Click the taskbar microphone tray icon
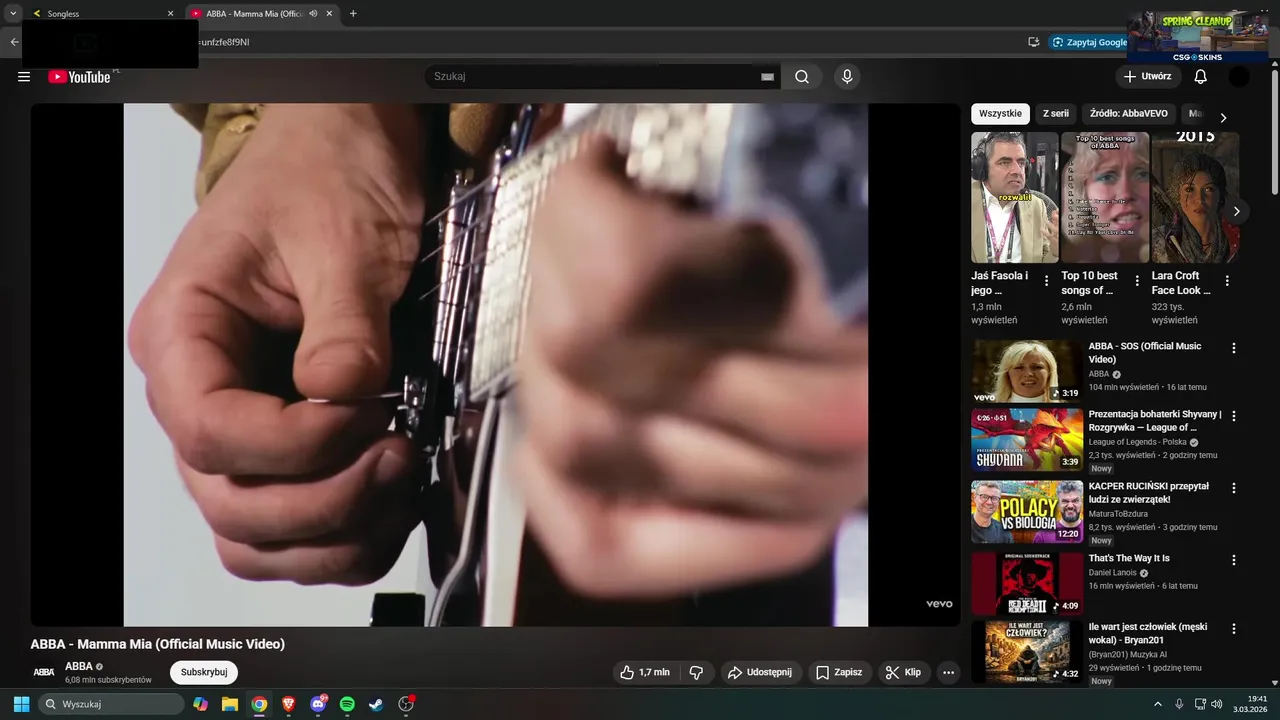 1179,704
